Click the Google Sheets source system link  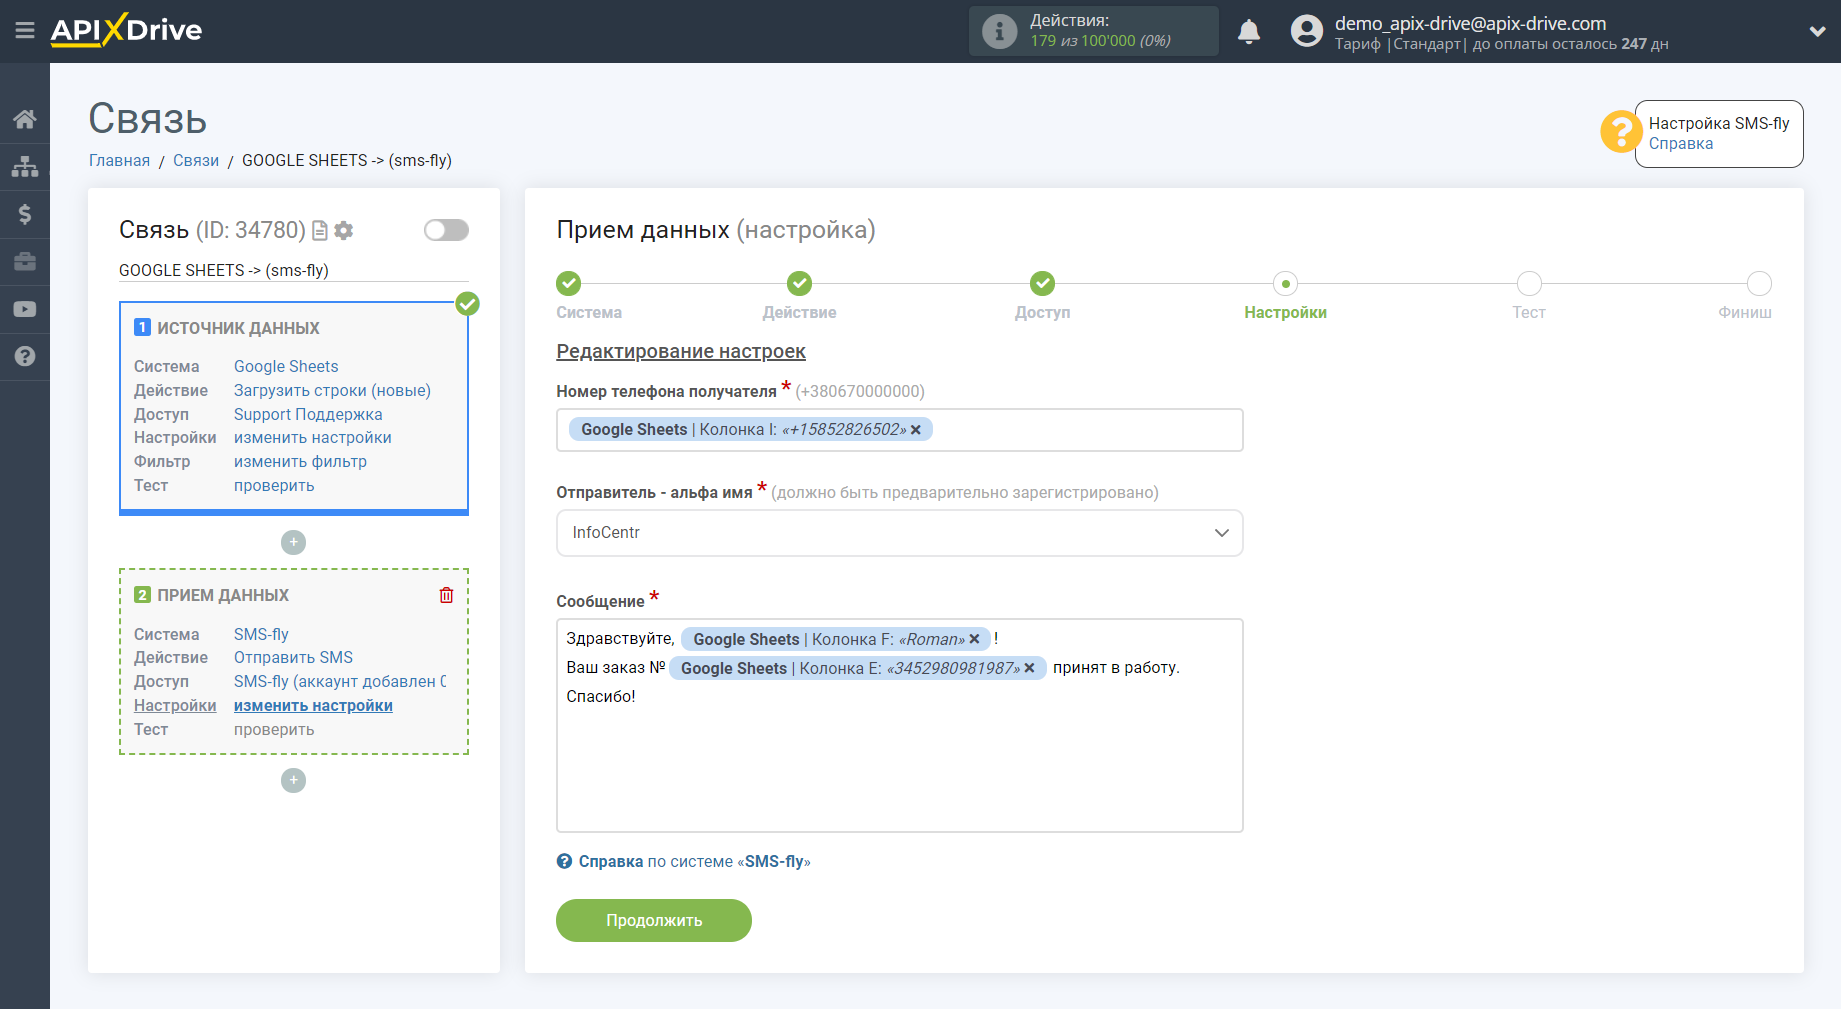[286, 366]
